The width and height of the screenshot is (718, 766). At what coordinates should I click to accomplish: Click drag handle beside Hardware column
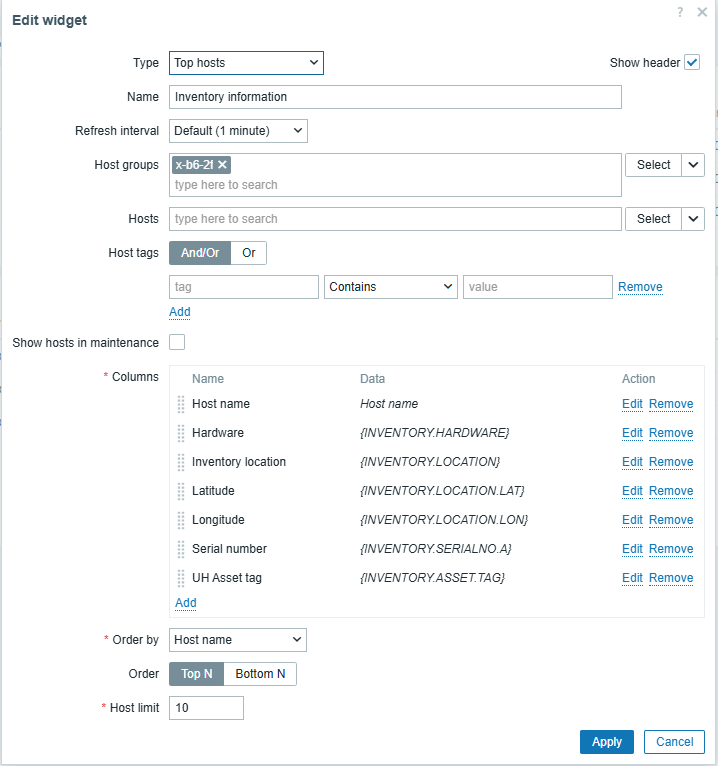181,433
